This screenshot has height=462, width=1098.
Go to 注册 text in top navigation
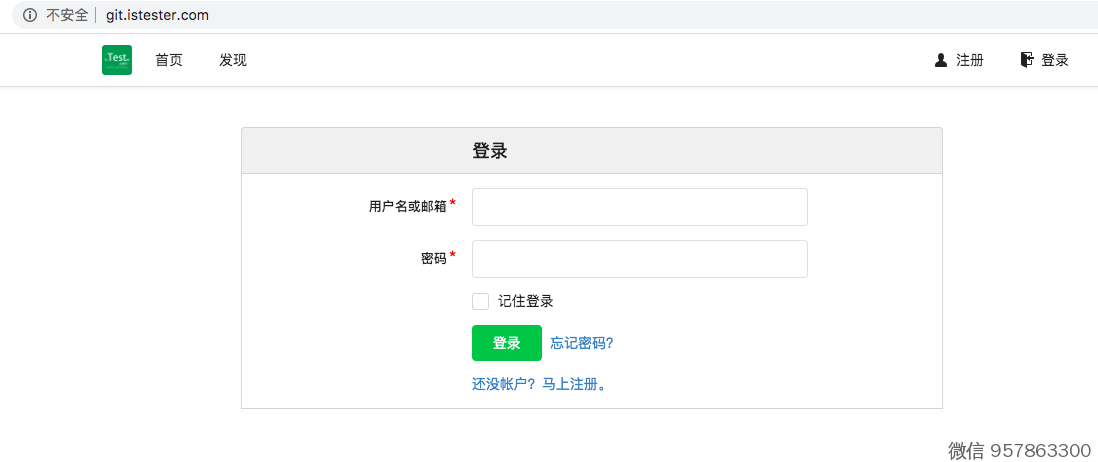pos(970,60)
